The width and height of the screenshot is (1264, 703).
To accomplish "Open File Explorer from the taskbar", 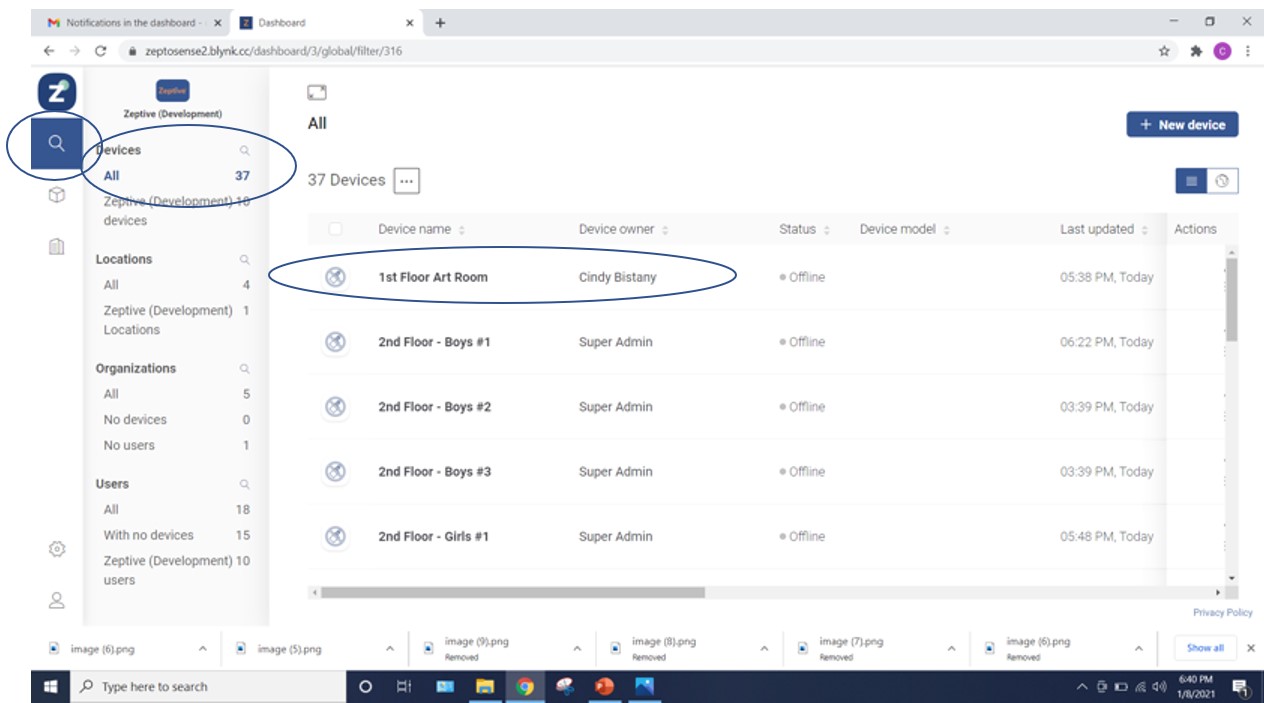I will 485,687.
